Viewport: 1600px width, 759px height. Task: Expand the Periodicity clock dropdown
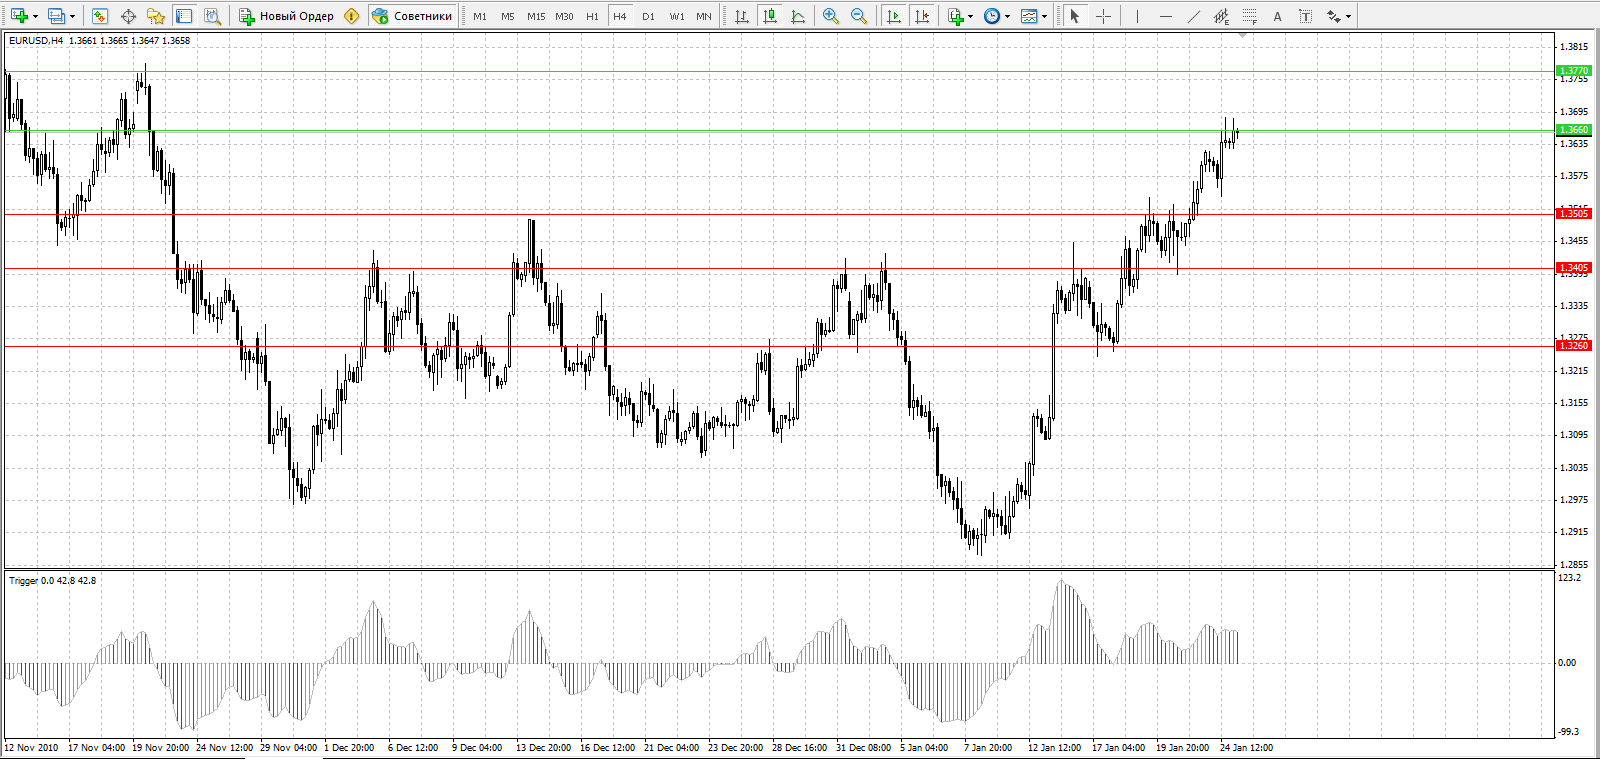click(1007, 16)
